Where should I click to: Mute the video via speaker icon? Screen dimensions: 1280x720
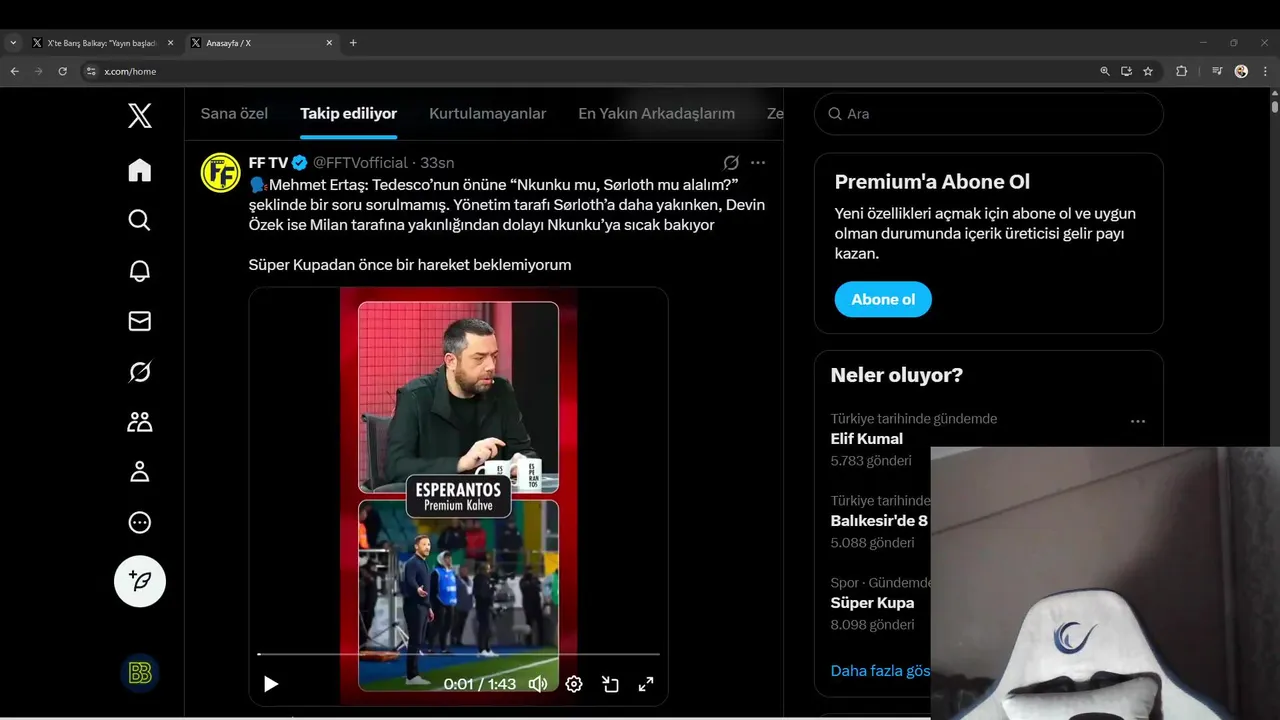tap(538, 684)
